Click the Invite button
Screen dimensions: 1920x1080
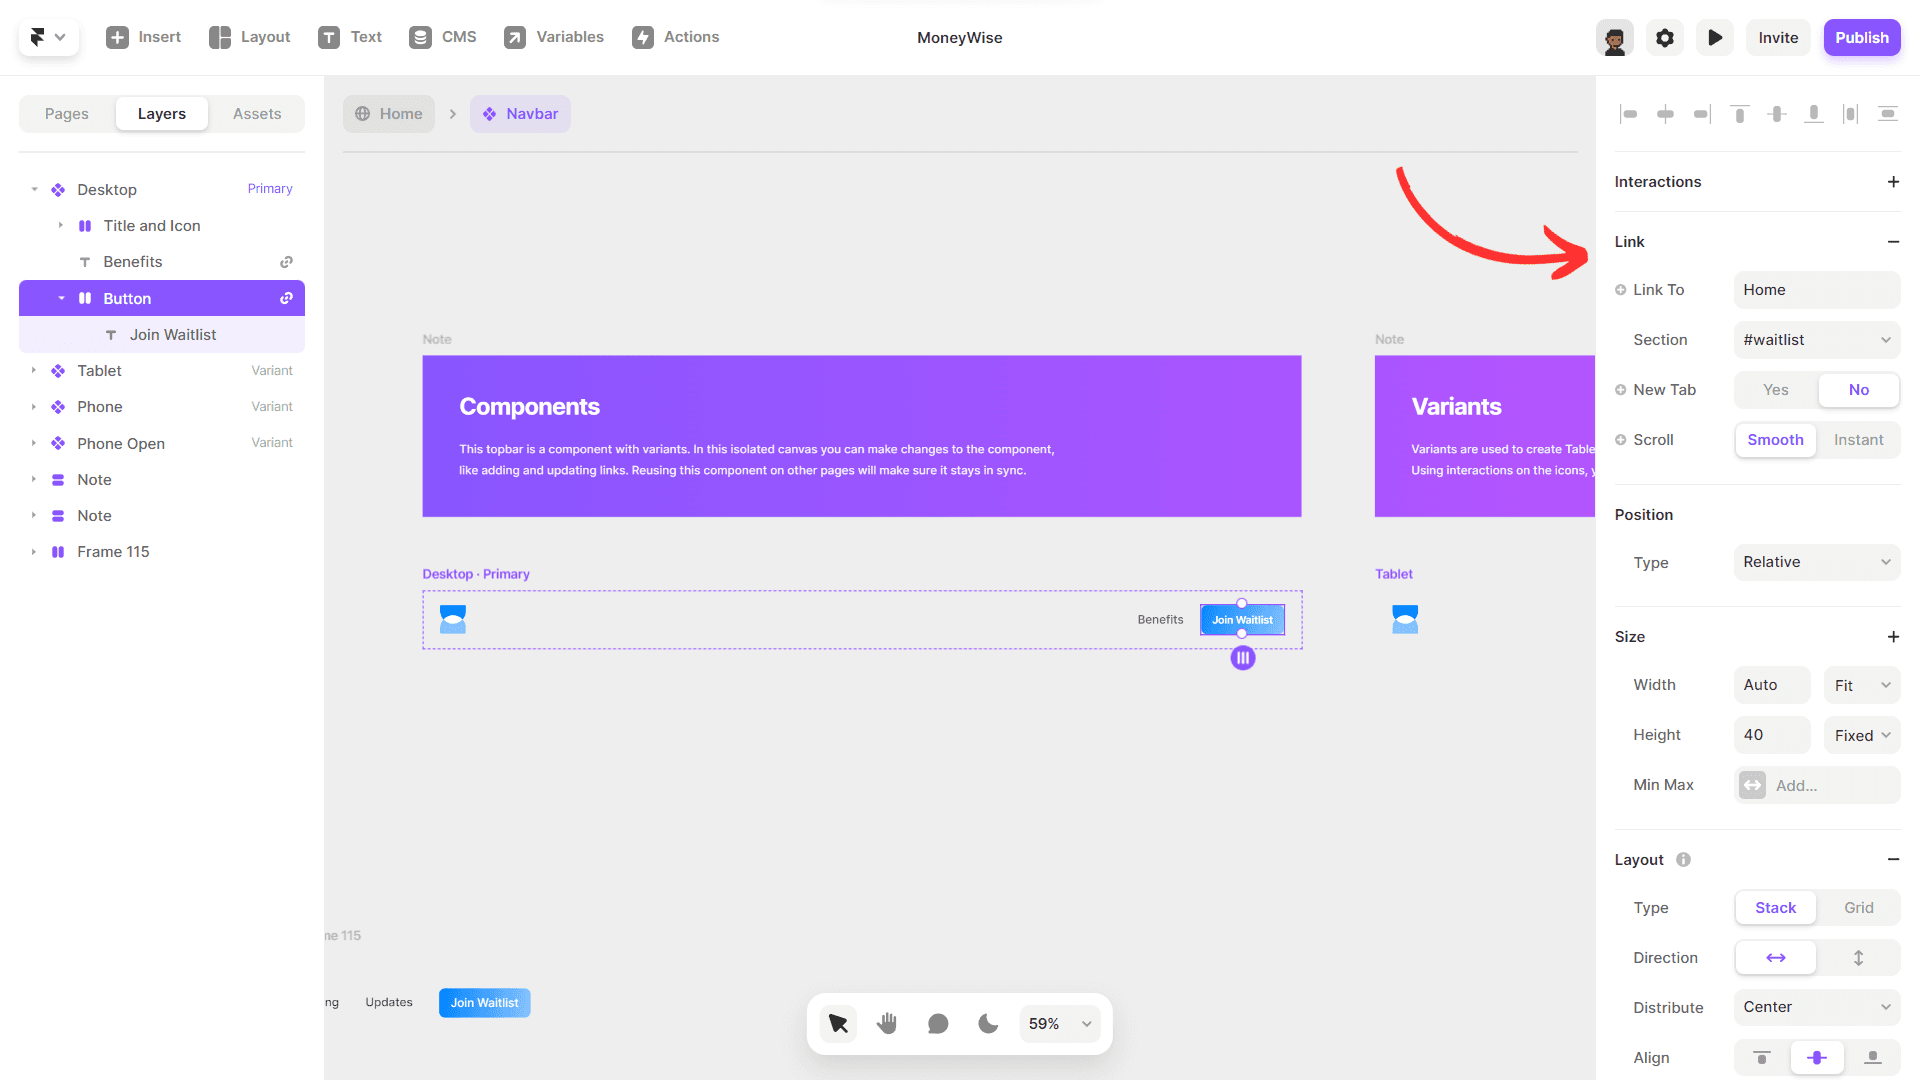click(x=1778, y=38)
